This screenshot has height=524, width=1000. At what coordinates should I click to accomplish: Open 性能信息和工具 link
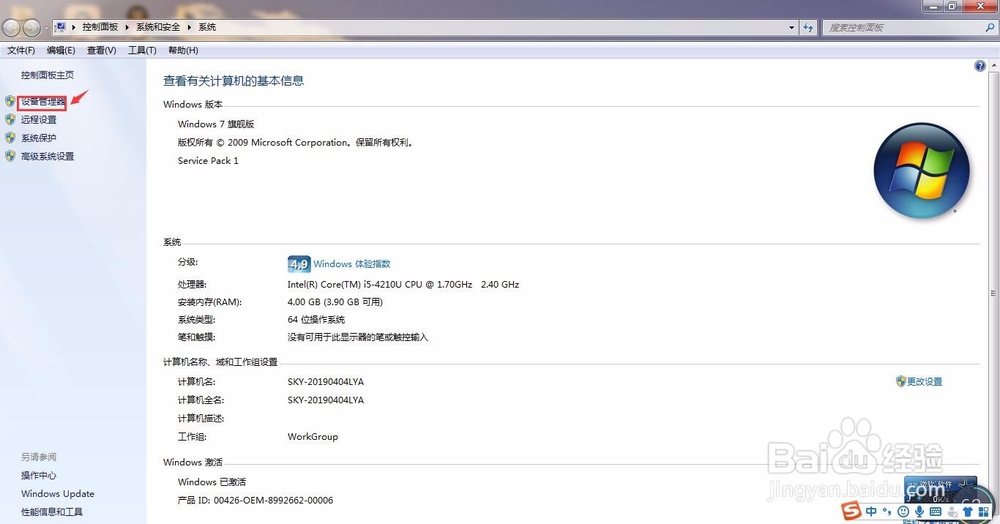pyautogui.click(x=52, y=512)
